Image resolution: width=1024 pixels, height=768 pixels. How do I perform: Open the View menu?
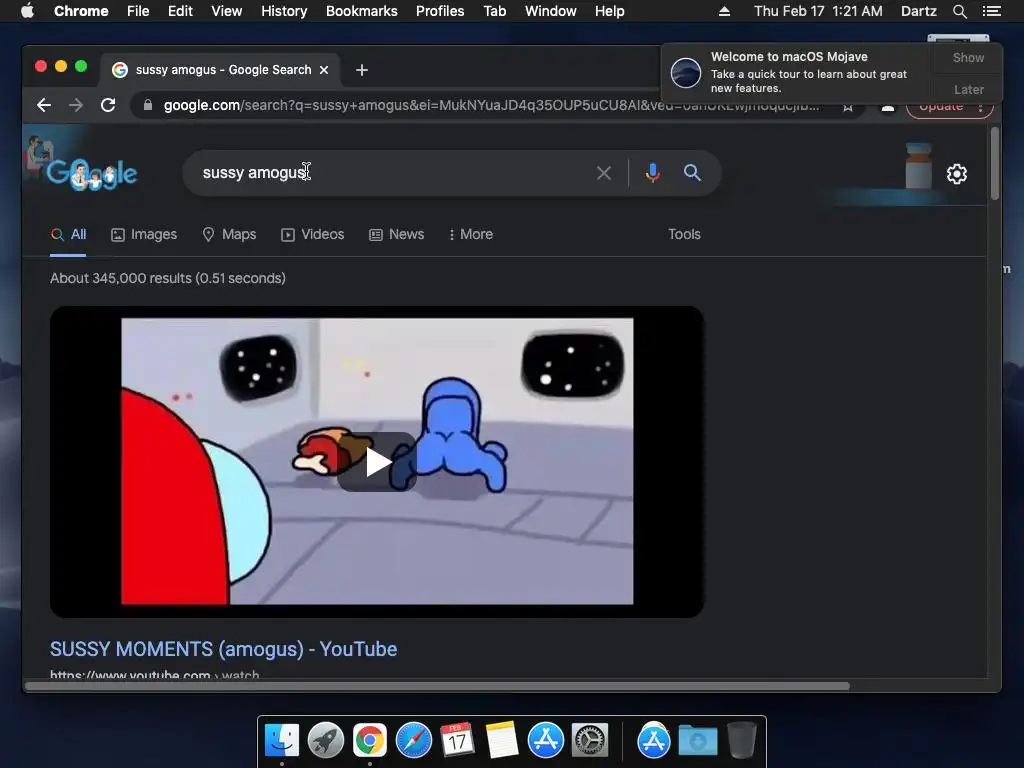pyautogui.click(x=227, y=11)
